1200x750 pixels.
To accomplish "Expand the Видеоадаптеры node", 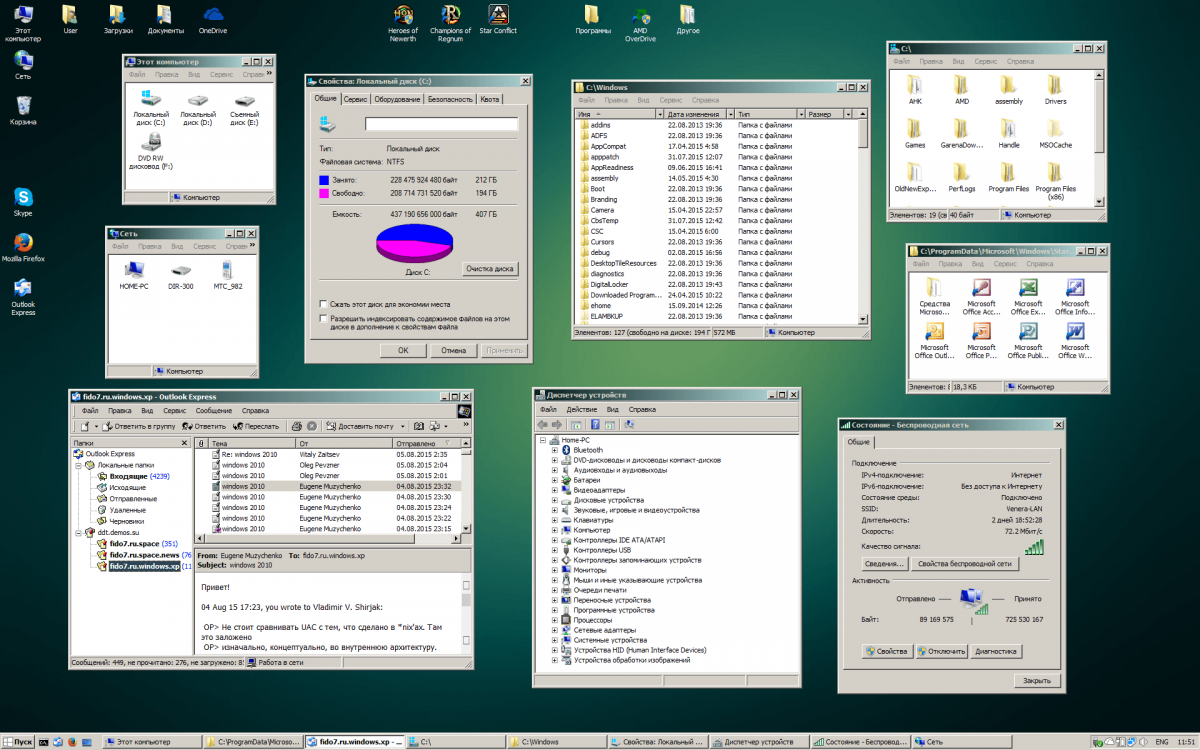I will click(554, 490).
